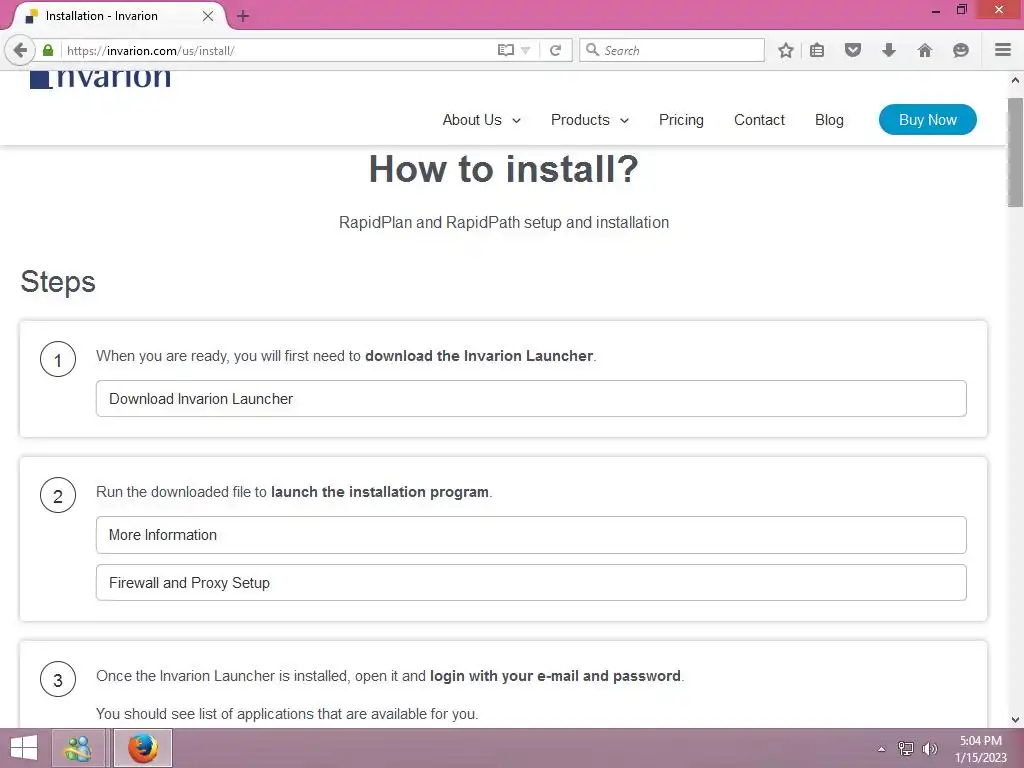Open the Hello chat smiley icon
This screenshot has width=1024, height=768.
pos(961,50)
